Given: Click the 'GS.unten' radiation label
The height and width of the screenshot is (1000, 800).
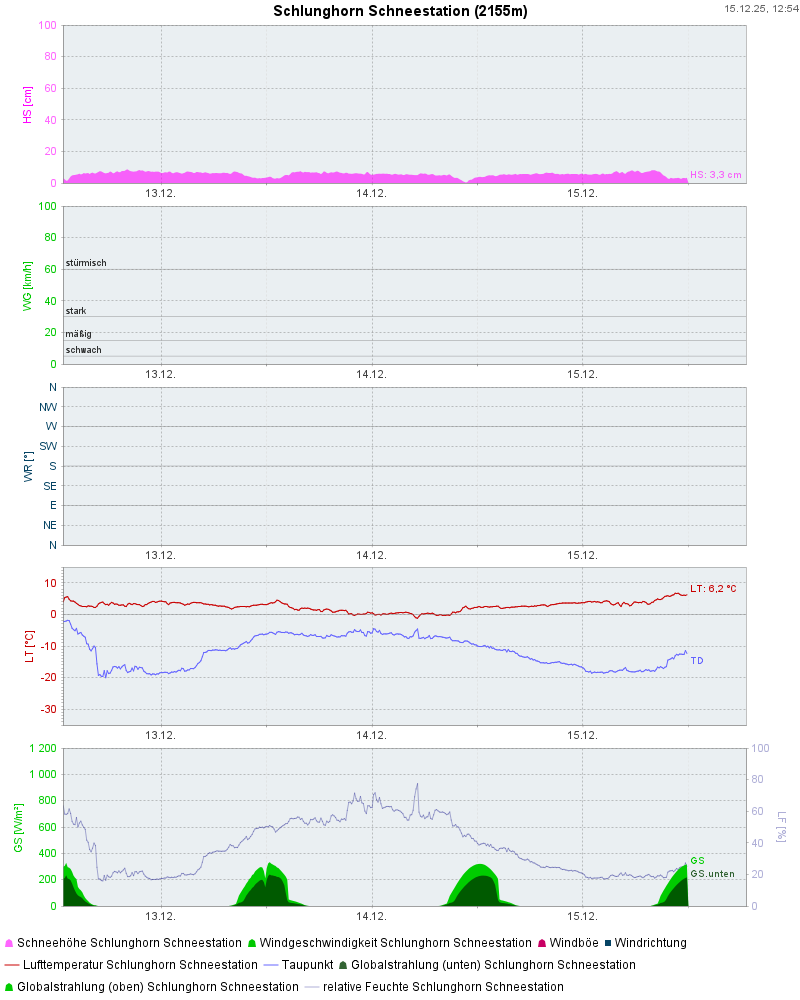Looking at the screenshot, I should pyautogui.click(x=713, y=874).
